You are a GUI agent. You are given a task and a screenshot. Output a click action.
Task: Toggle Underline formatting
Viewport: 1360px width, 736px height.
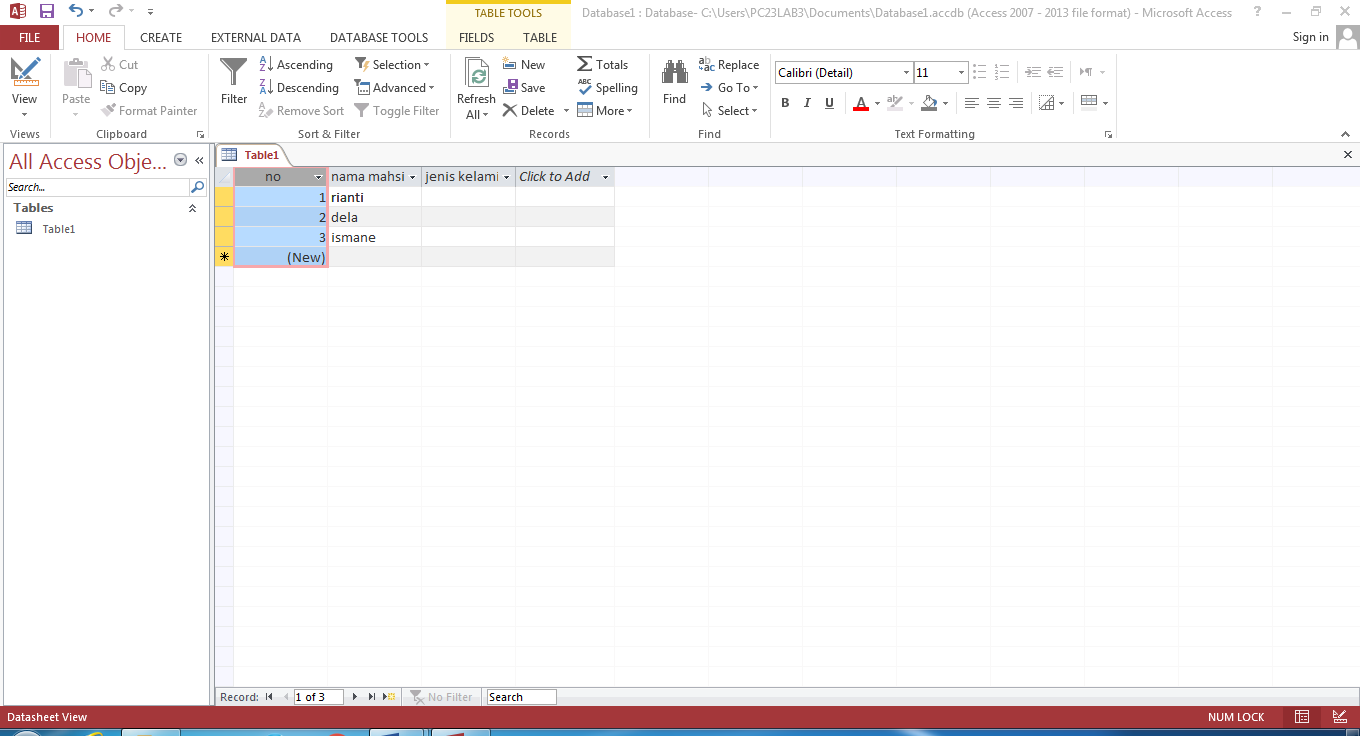(829, 103)
